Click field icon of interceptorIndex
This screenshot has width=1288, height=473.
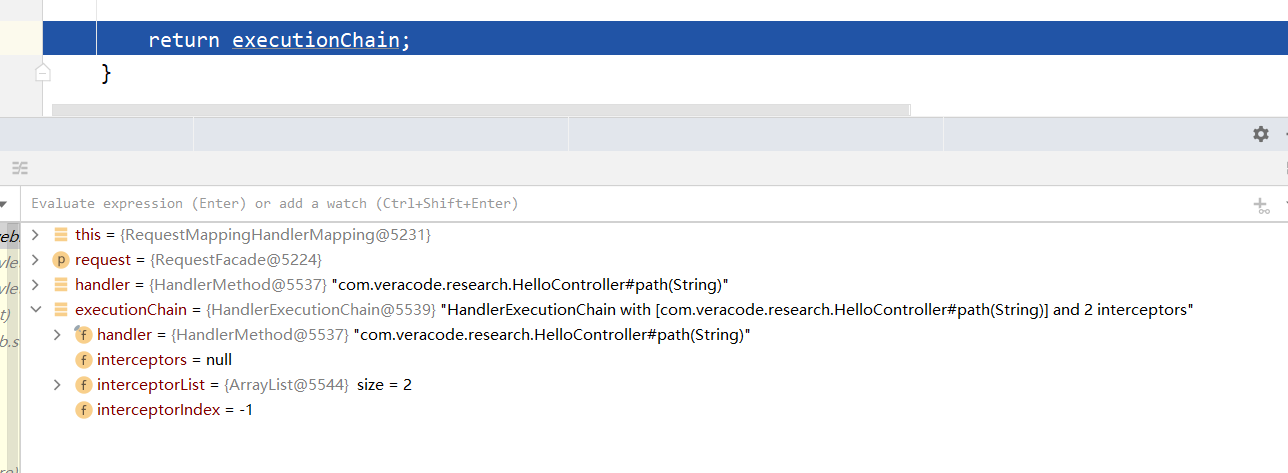[x=84, y=410]
